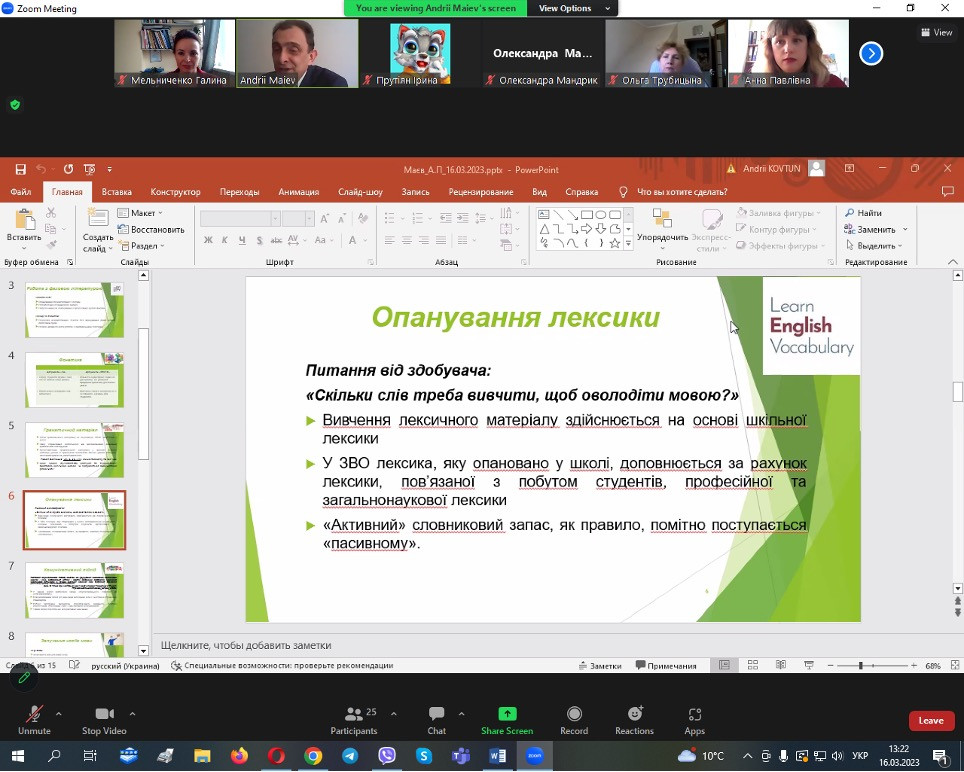Click the red Leave button
The image size is (964, 772).
930,720
